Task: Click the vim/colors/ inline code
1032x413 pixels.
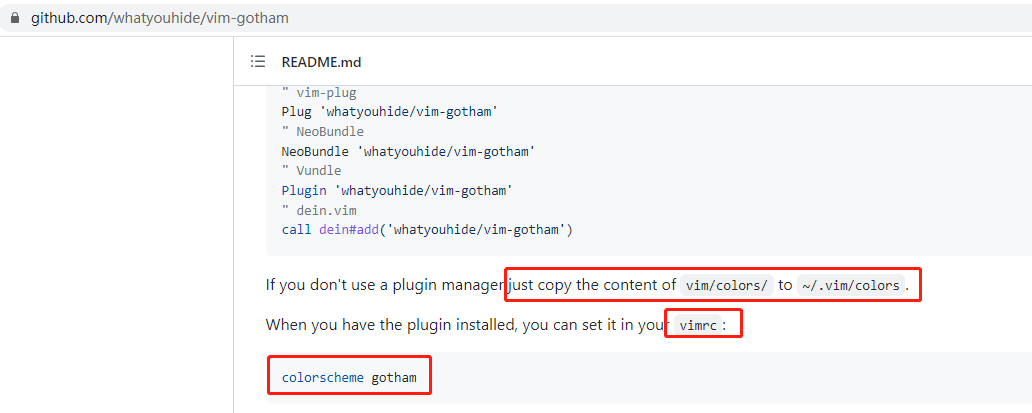Action: pyautogui.click(x=727, y=285)
